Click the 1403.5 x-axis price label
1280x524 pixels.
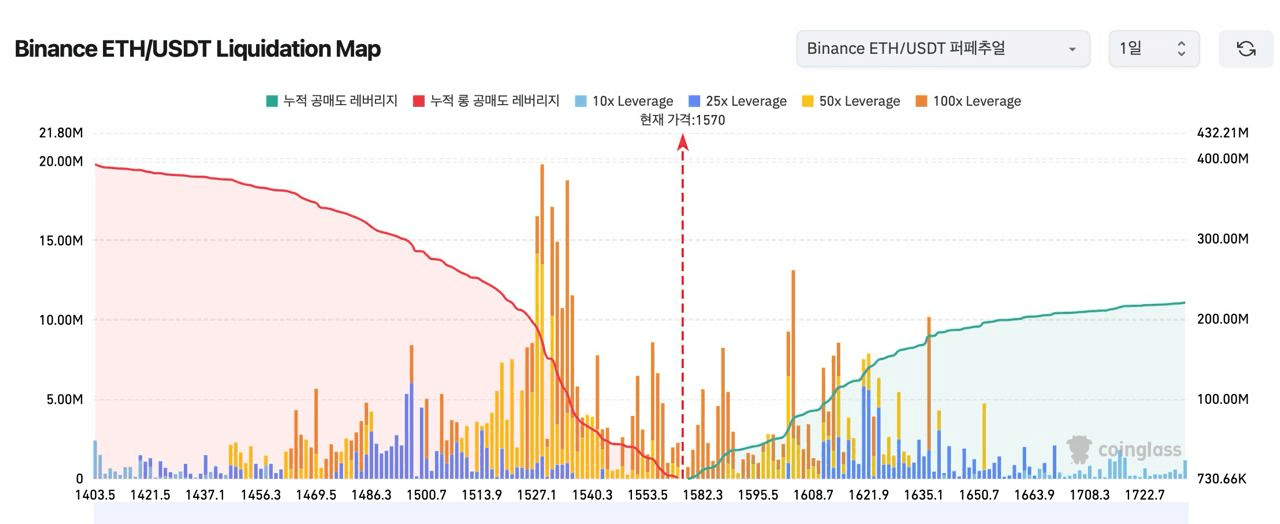(95, 495)
